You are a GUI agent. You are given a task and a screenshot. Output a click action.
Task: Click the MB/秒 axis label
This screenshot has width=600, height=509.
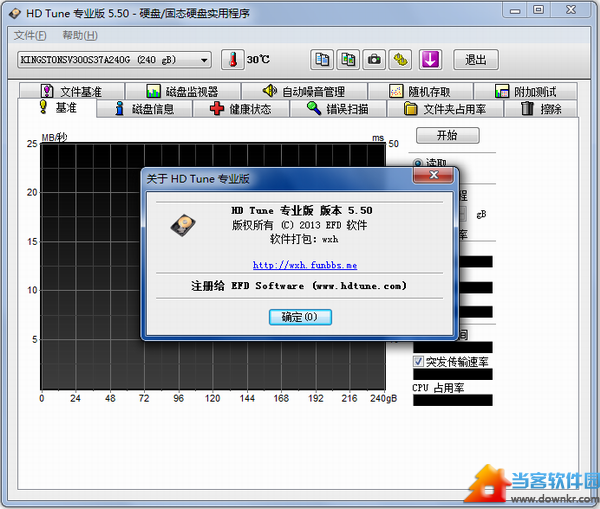pos(54,137)
